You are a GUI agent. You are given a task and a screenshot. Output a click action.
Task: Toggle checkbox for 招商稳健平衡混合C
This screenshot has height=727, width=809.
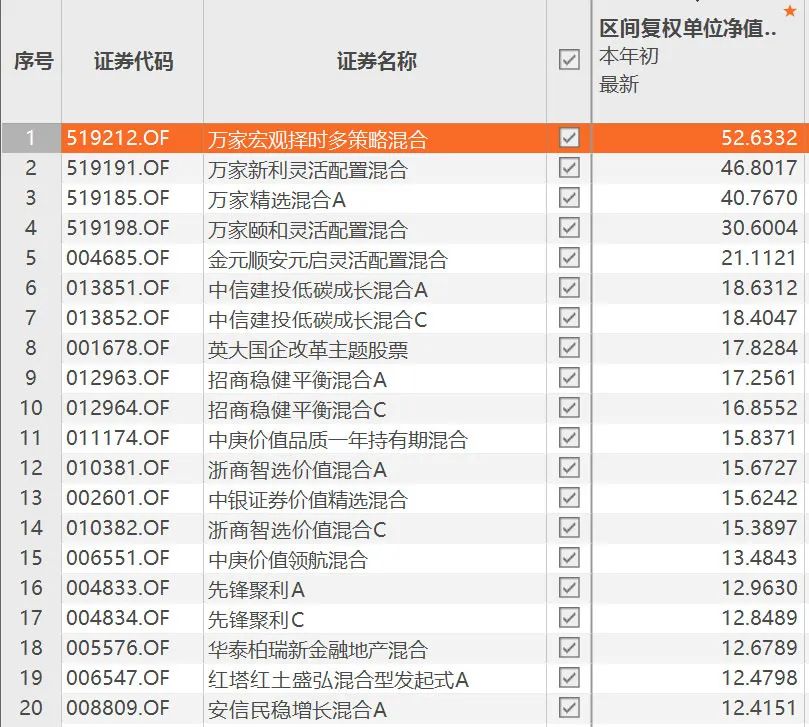(x=569, y=408)
